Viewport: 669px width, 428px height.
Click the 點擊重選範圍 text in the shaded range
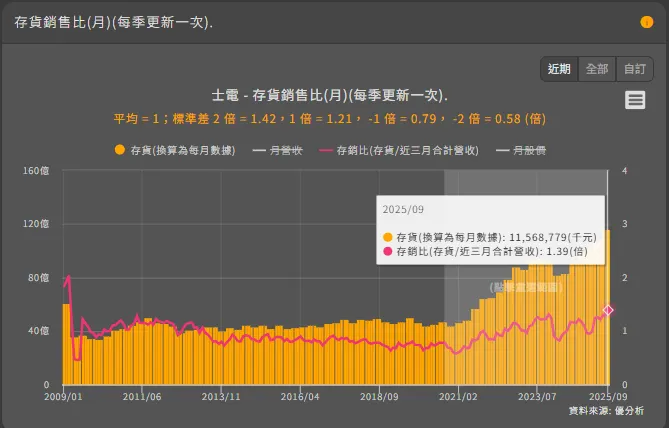(x=526, y=287)
